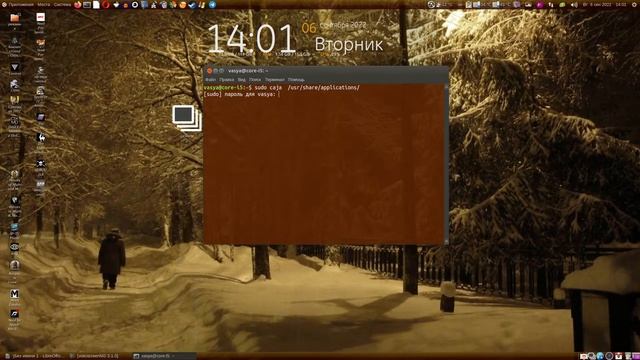This screenshot has width=640, height=360.
Task: Launch Steam from the top panel
Action: pyautogui.click(x=192, y=5)
